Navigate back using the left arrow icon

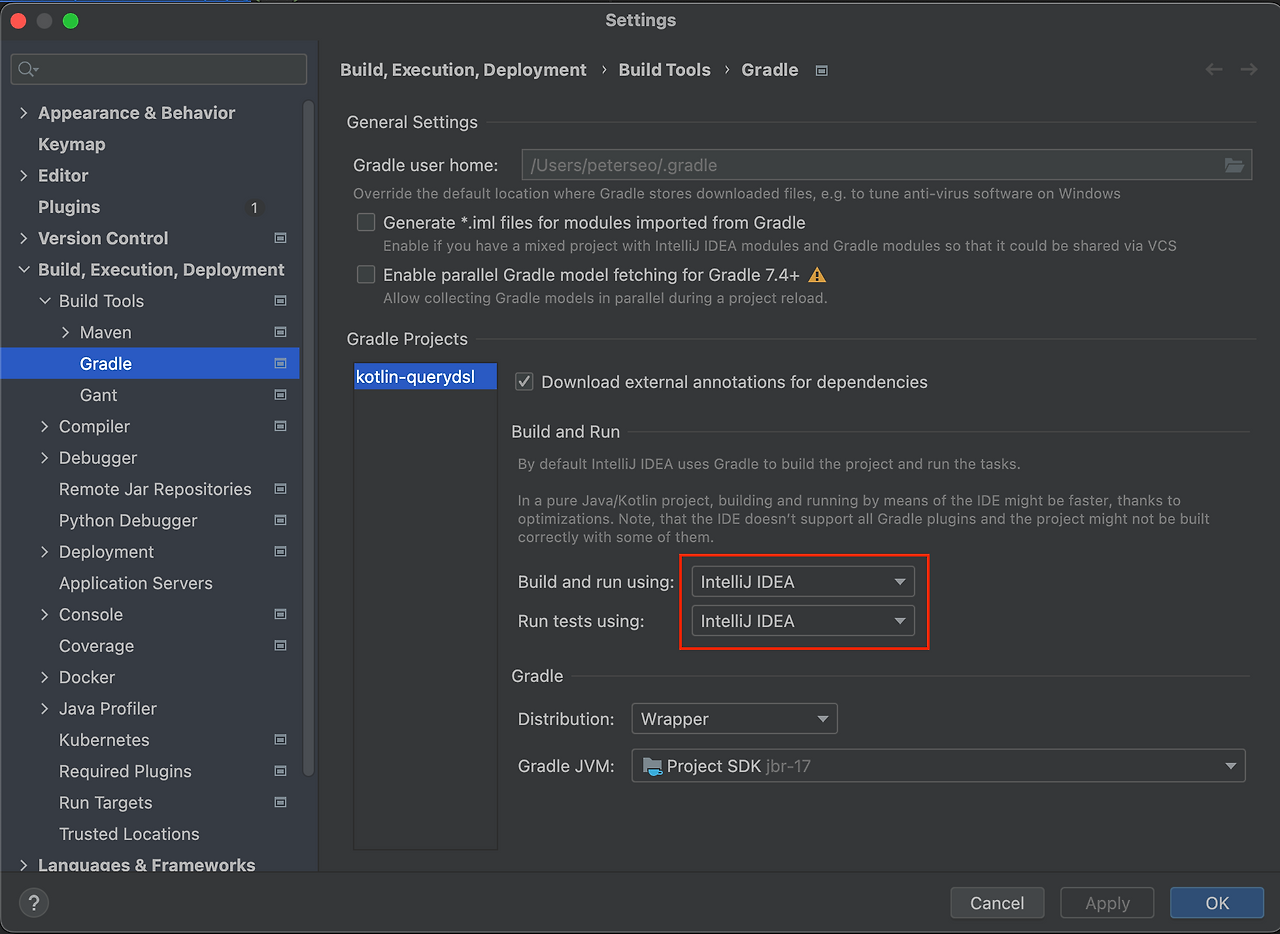click(x=1213, y=69)
